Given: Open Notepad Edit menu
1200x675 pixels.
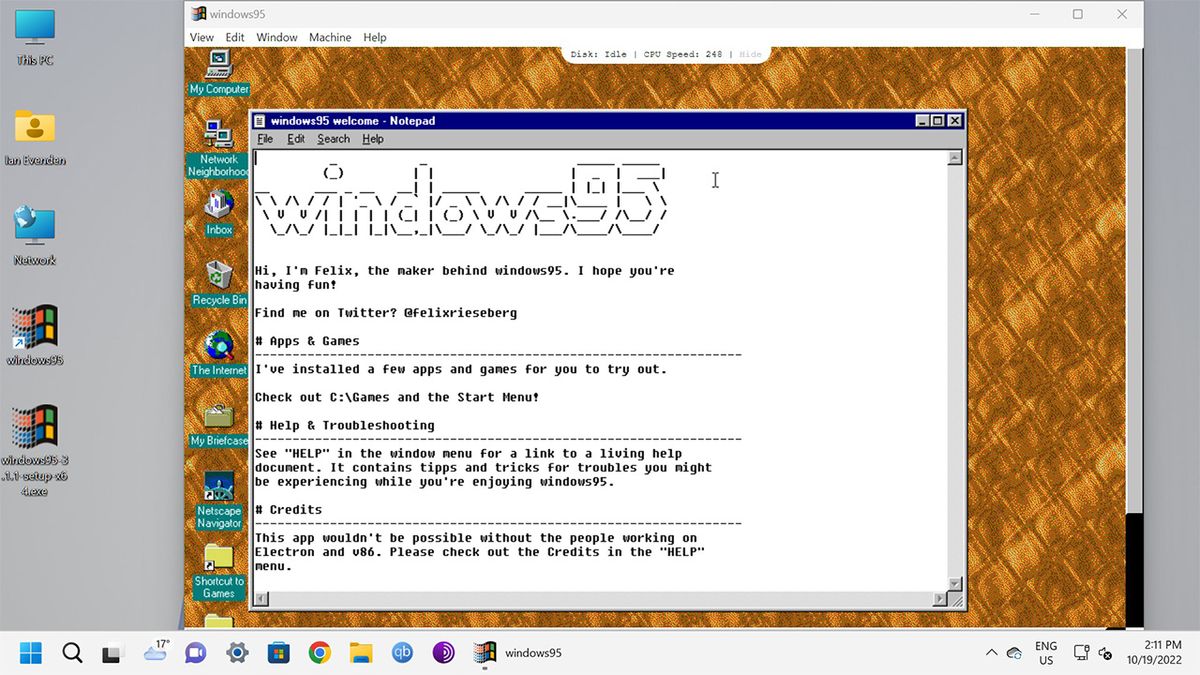Looking at the screenshot, I should click(296, 139).
